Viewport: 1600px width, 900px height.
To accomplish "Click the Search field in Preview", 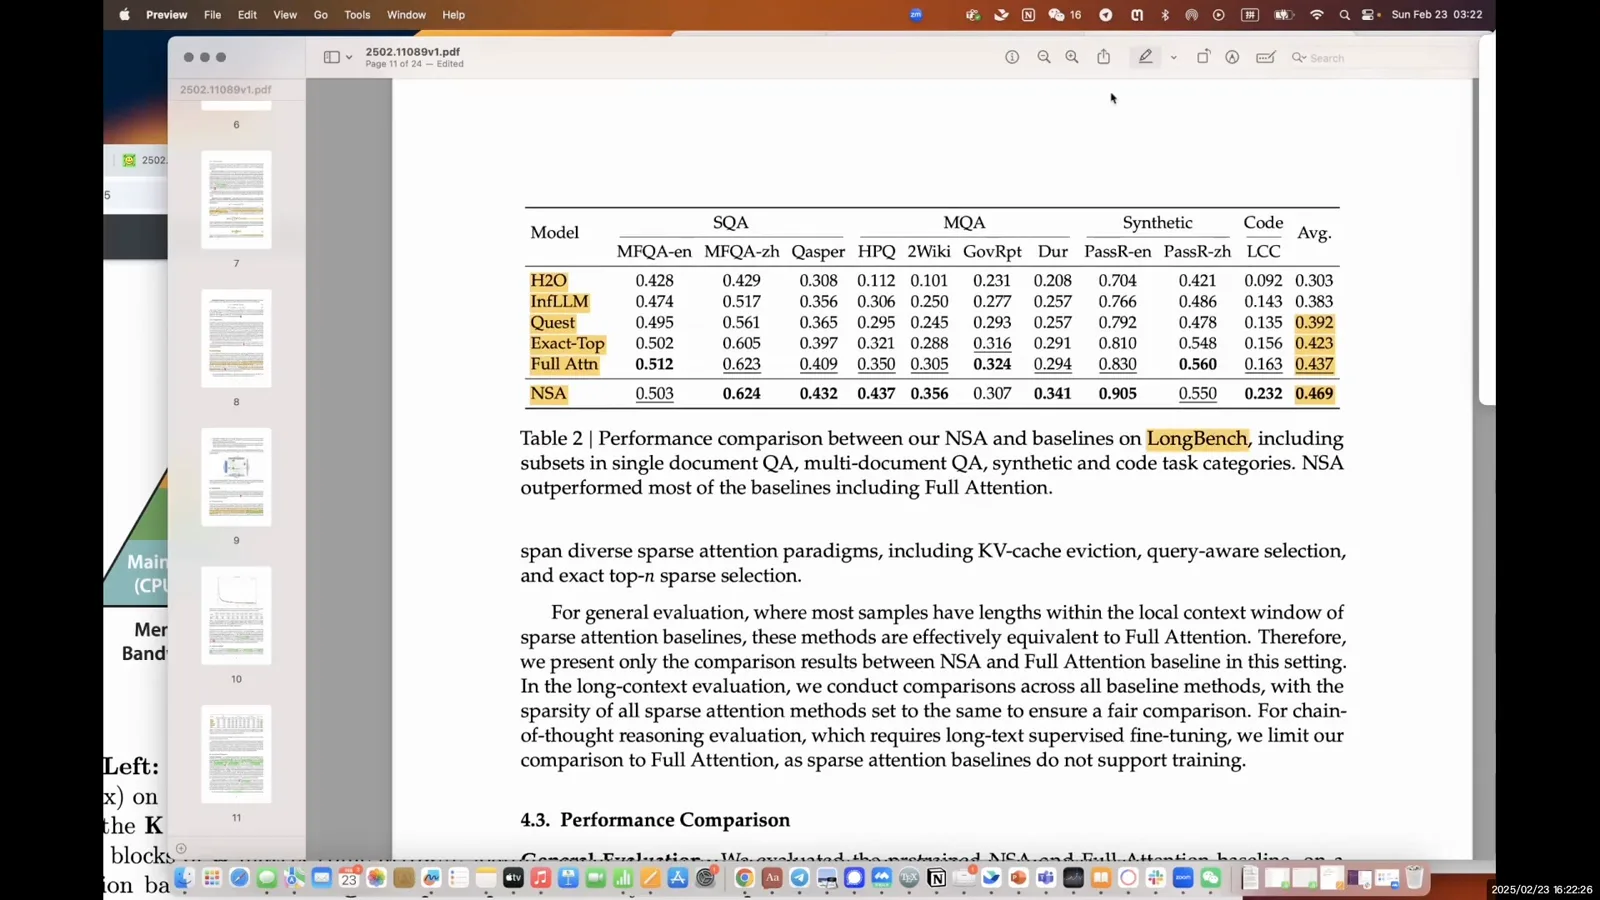I will pyautogui.click(x=1380, y=58).
